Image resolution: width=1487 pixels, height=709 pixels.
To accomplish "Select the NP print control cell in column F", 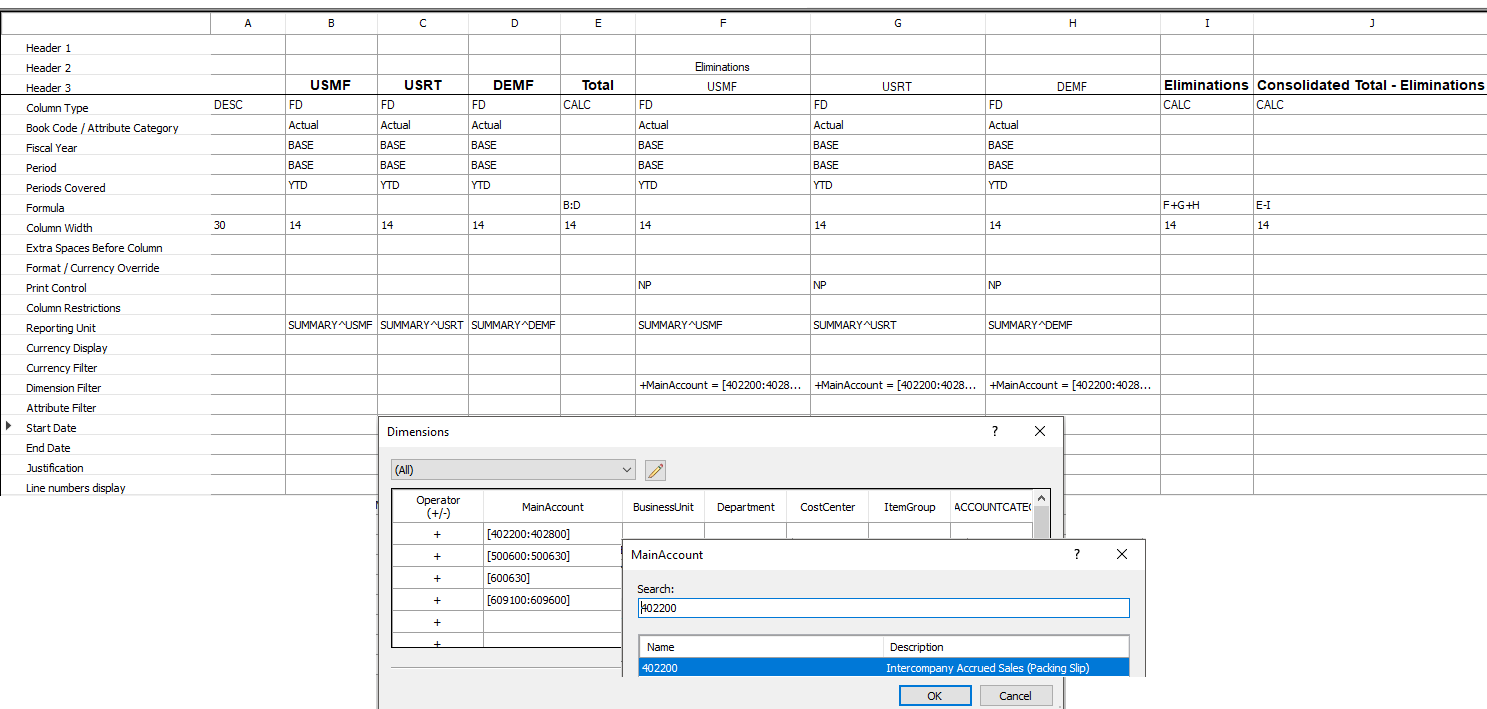I will coord(723,285).
